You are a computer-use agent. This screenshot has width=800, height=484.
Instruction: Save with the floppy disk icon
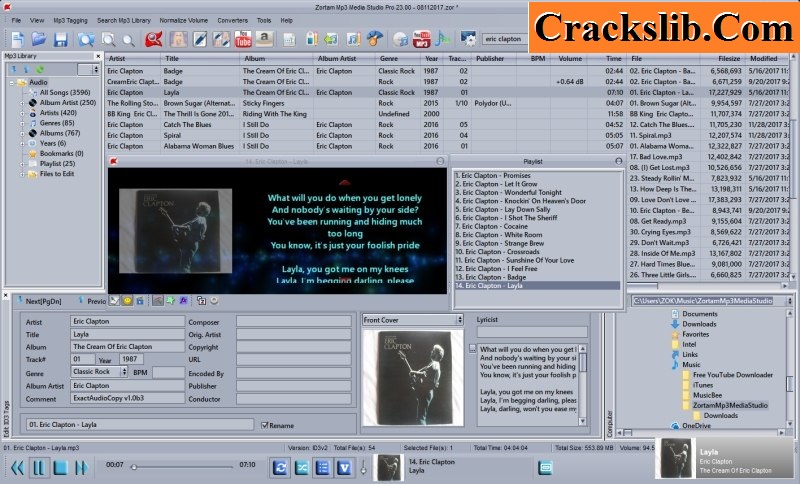point(61,39)
